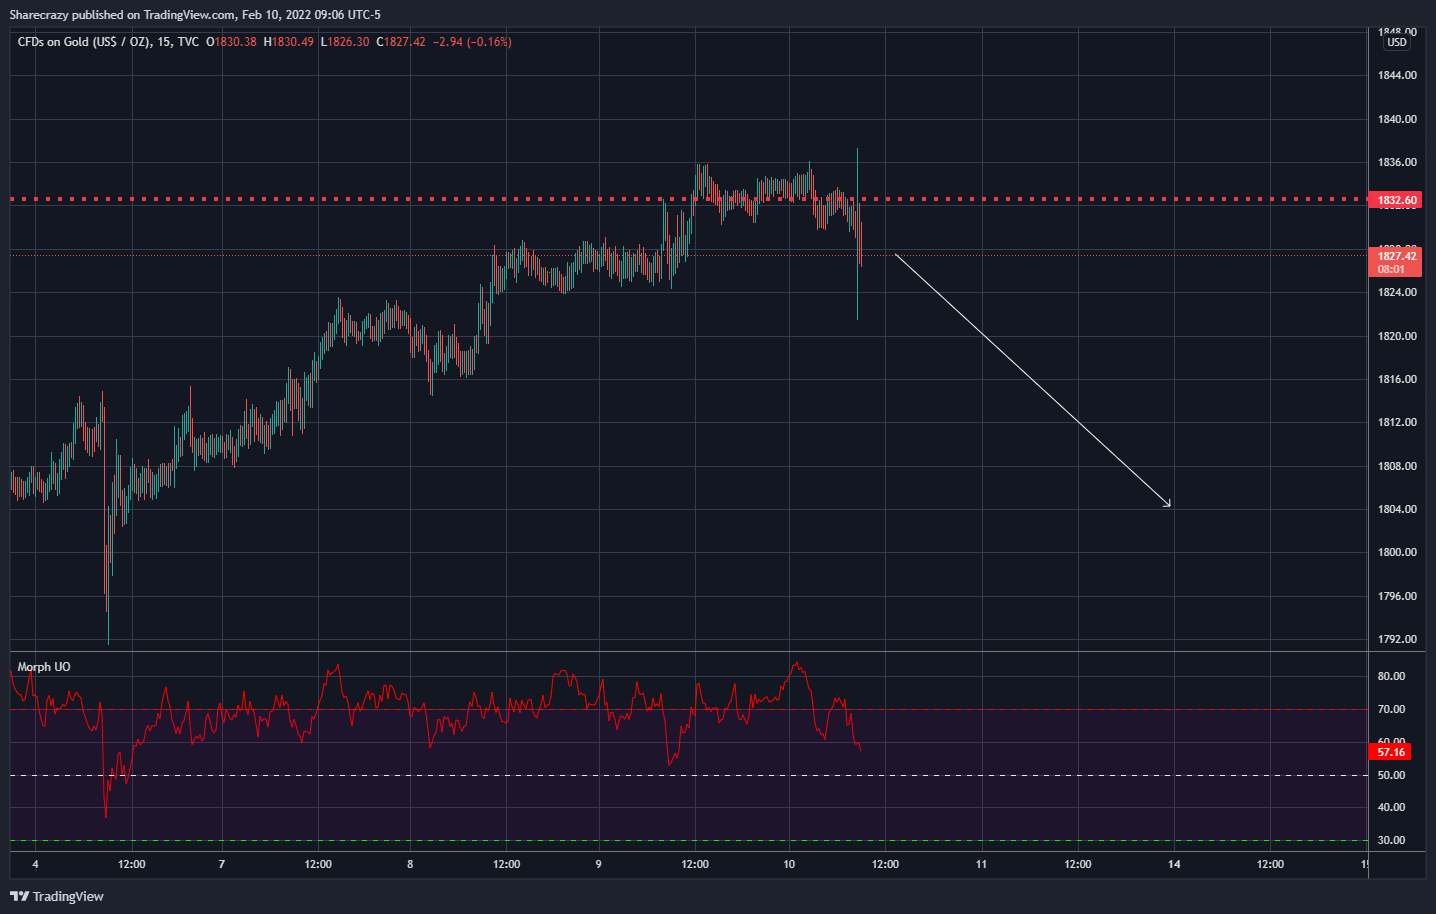Screen dimensions: 1436x914
Task: Click the 1804.00 price axis label
Action: 1397,509
